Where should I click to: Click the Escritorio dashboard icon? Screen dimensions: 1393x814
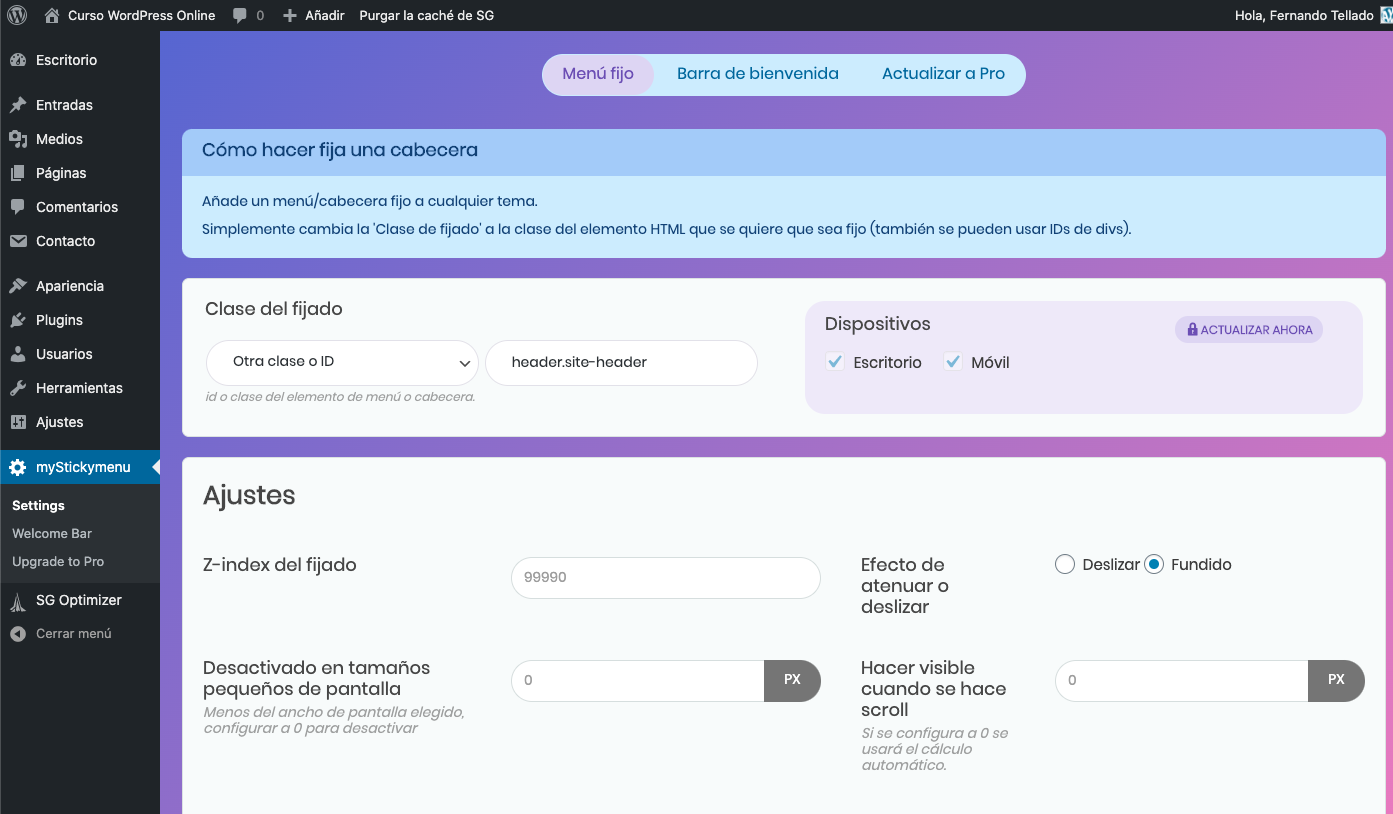click(18, 60)
